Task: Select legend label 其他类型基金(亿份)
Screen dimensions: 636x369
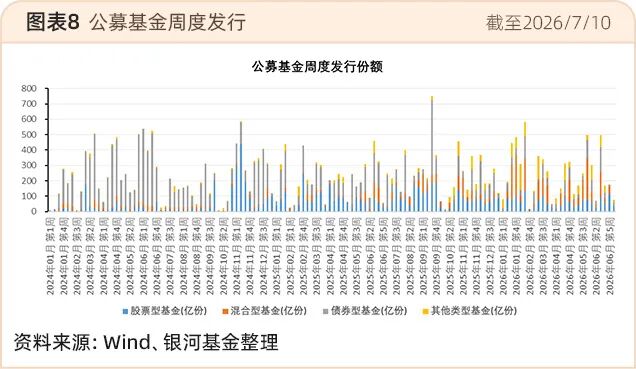Action: click(x=473, y=311)
